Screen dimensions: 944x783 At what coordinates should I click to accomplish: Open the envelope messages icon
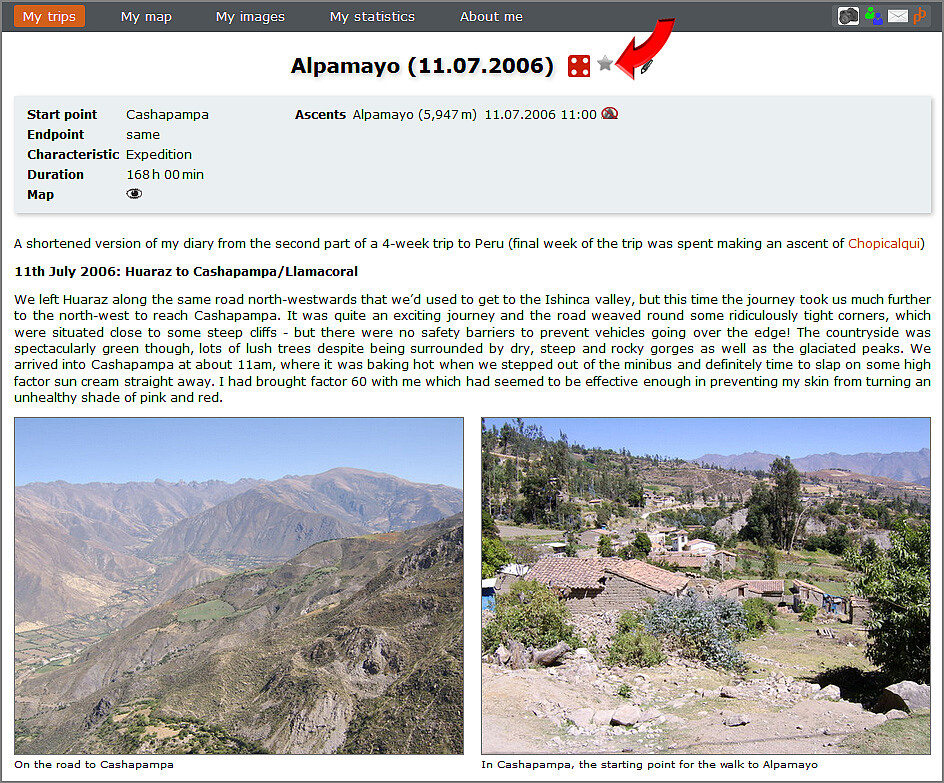pos(898,16)
